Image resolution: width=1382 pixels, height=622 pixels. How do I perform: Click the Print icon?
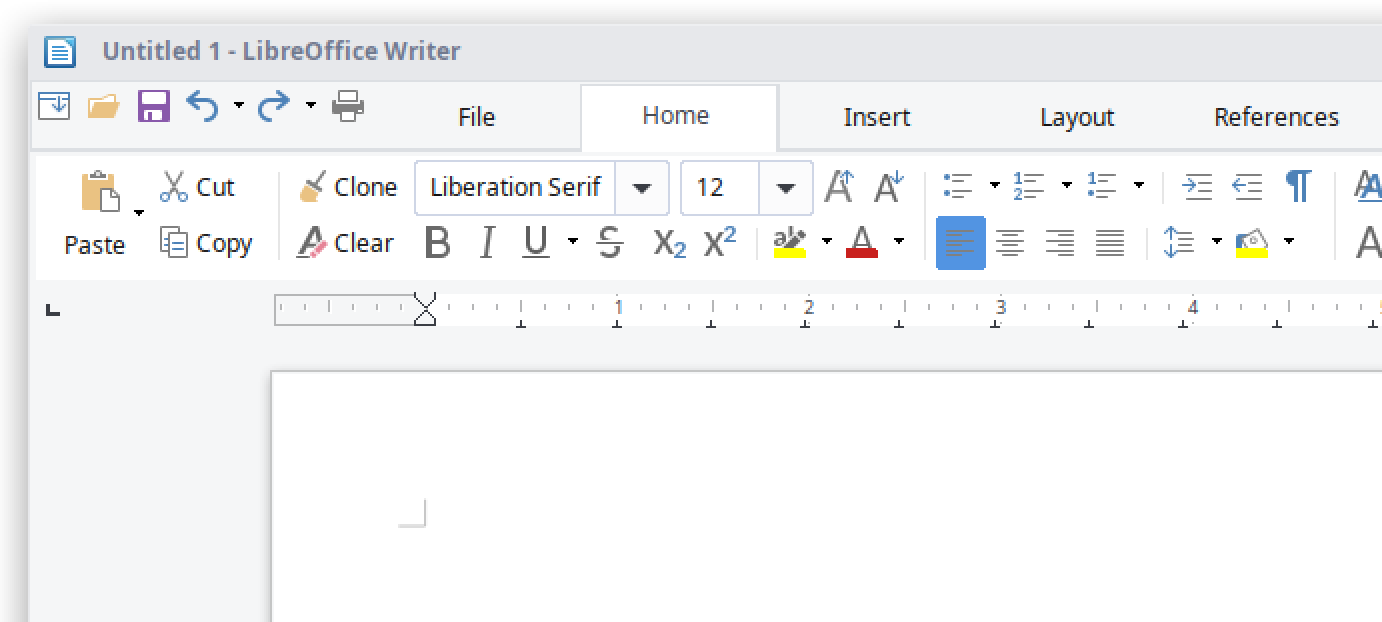tap(348, 105)
